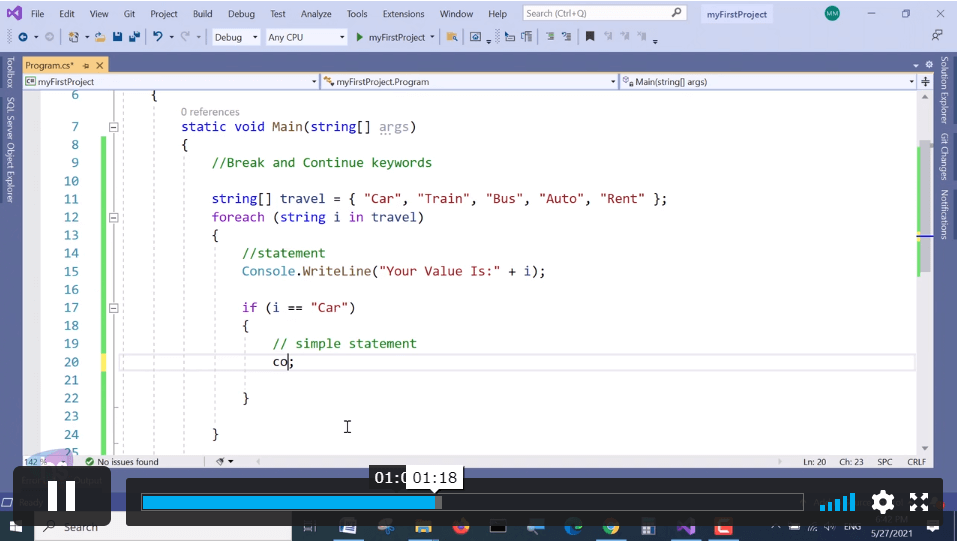Expand the start target dropdown arrow beside myFirstProject
Screen dimensions: 957x542
coord(432,37)
